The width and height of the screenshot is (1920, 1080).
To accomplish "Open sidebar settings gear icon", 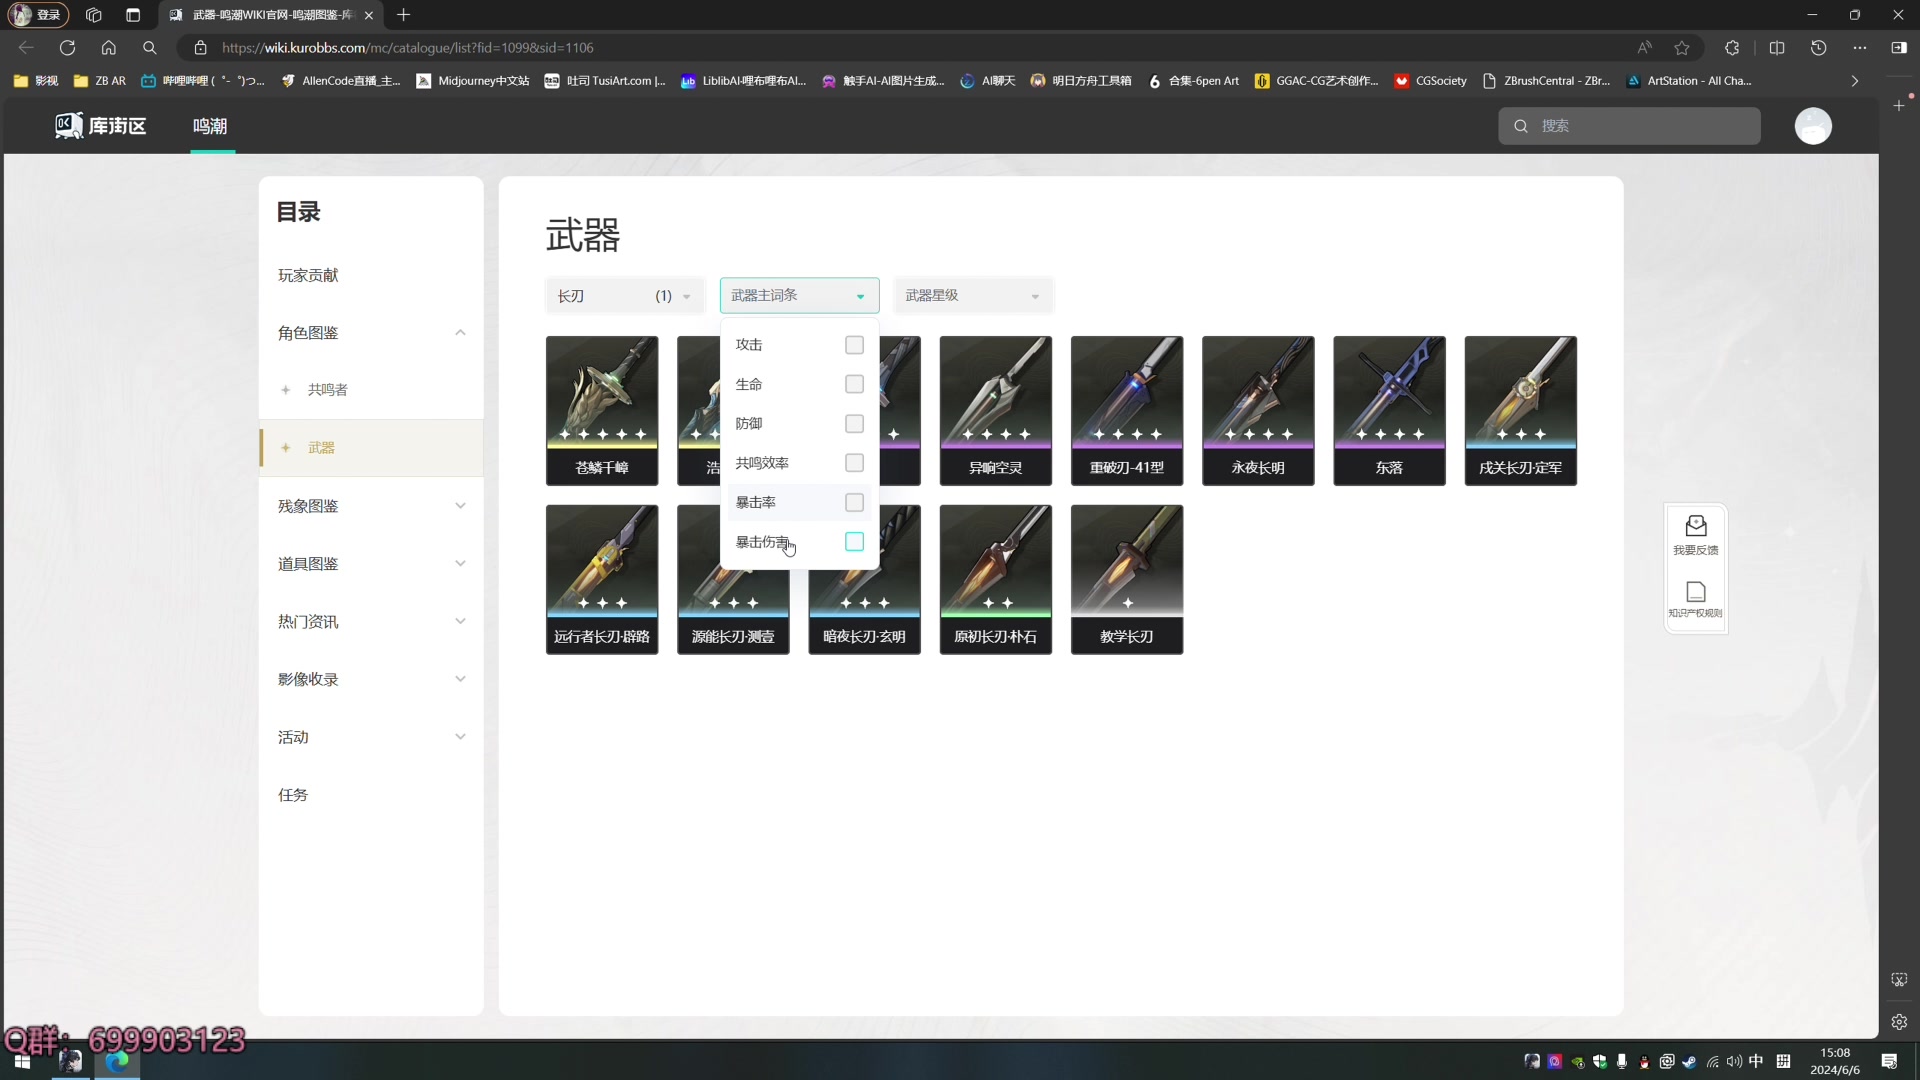I will click(x=1899, y=1022).
